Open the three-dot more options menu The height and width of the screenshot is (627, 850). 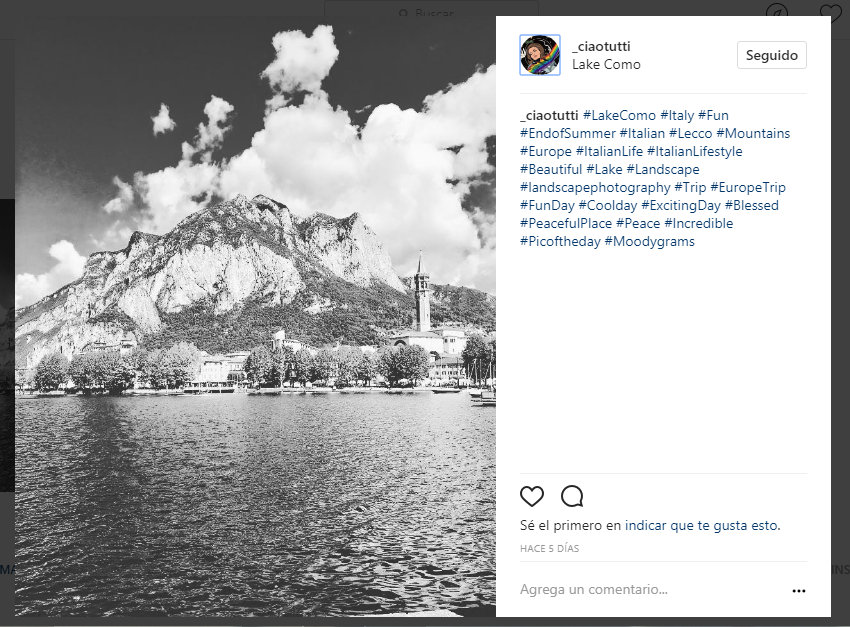(799, 591)
